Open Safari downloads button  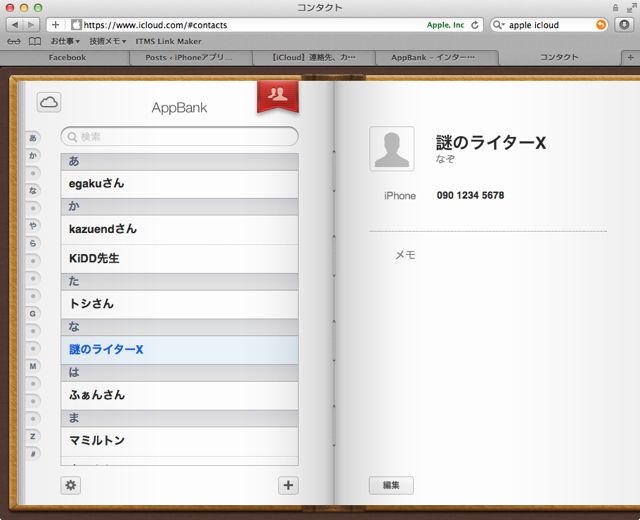(624, 25)
